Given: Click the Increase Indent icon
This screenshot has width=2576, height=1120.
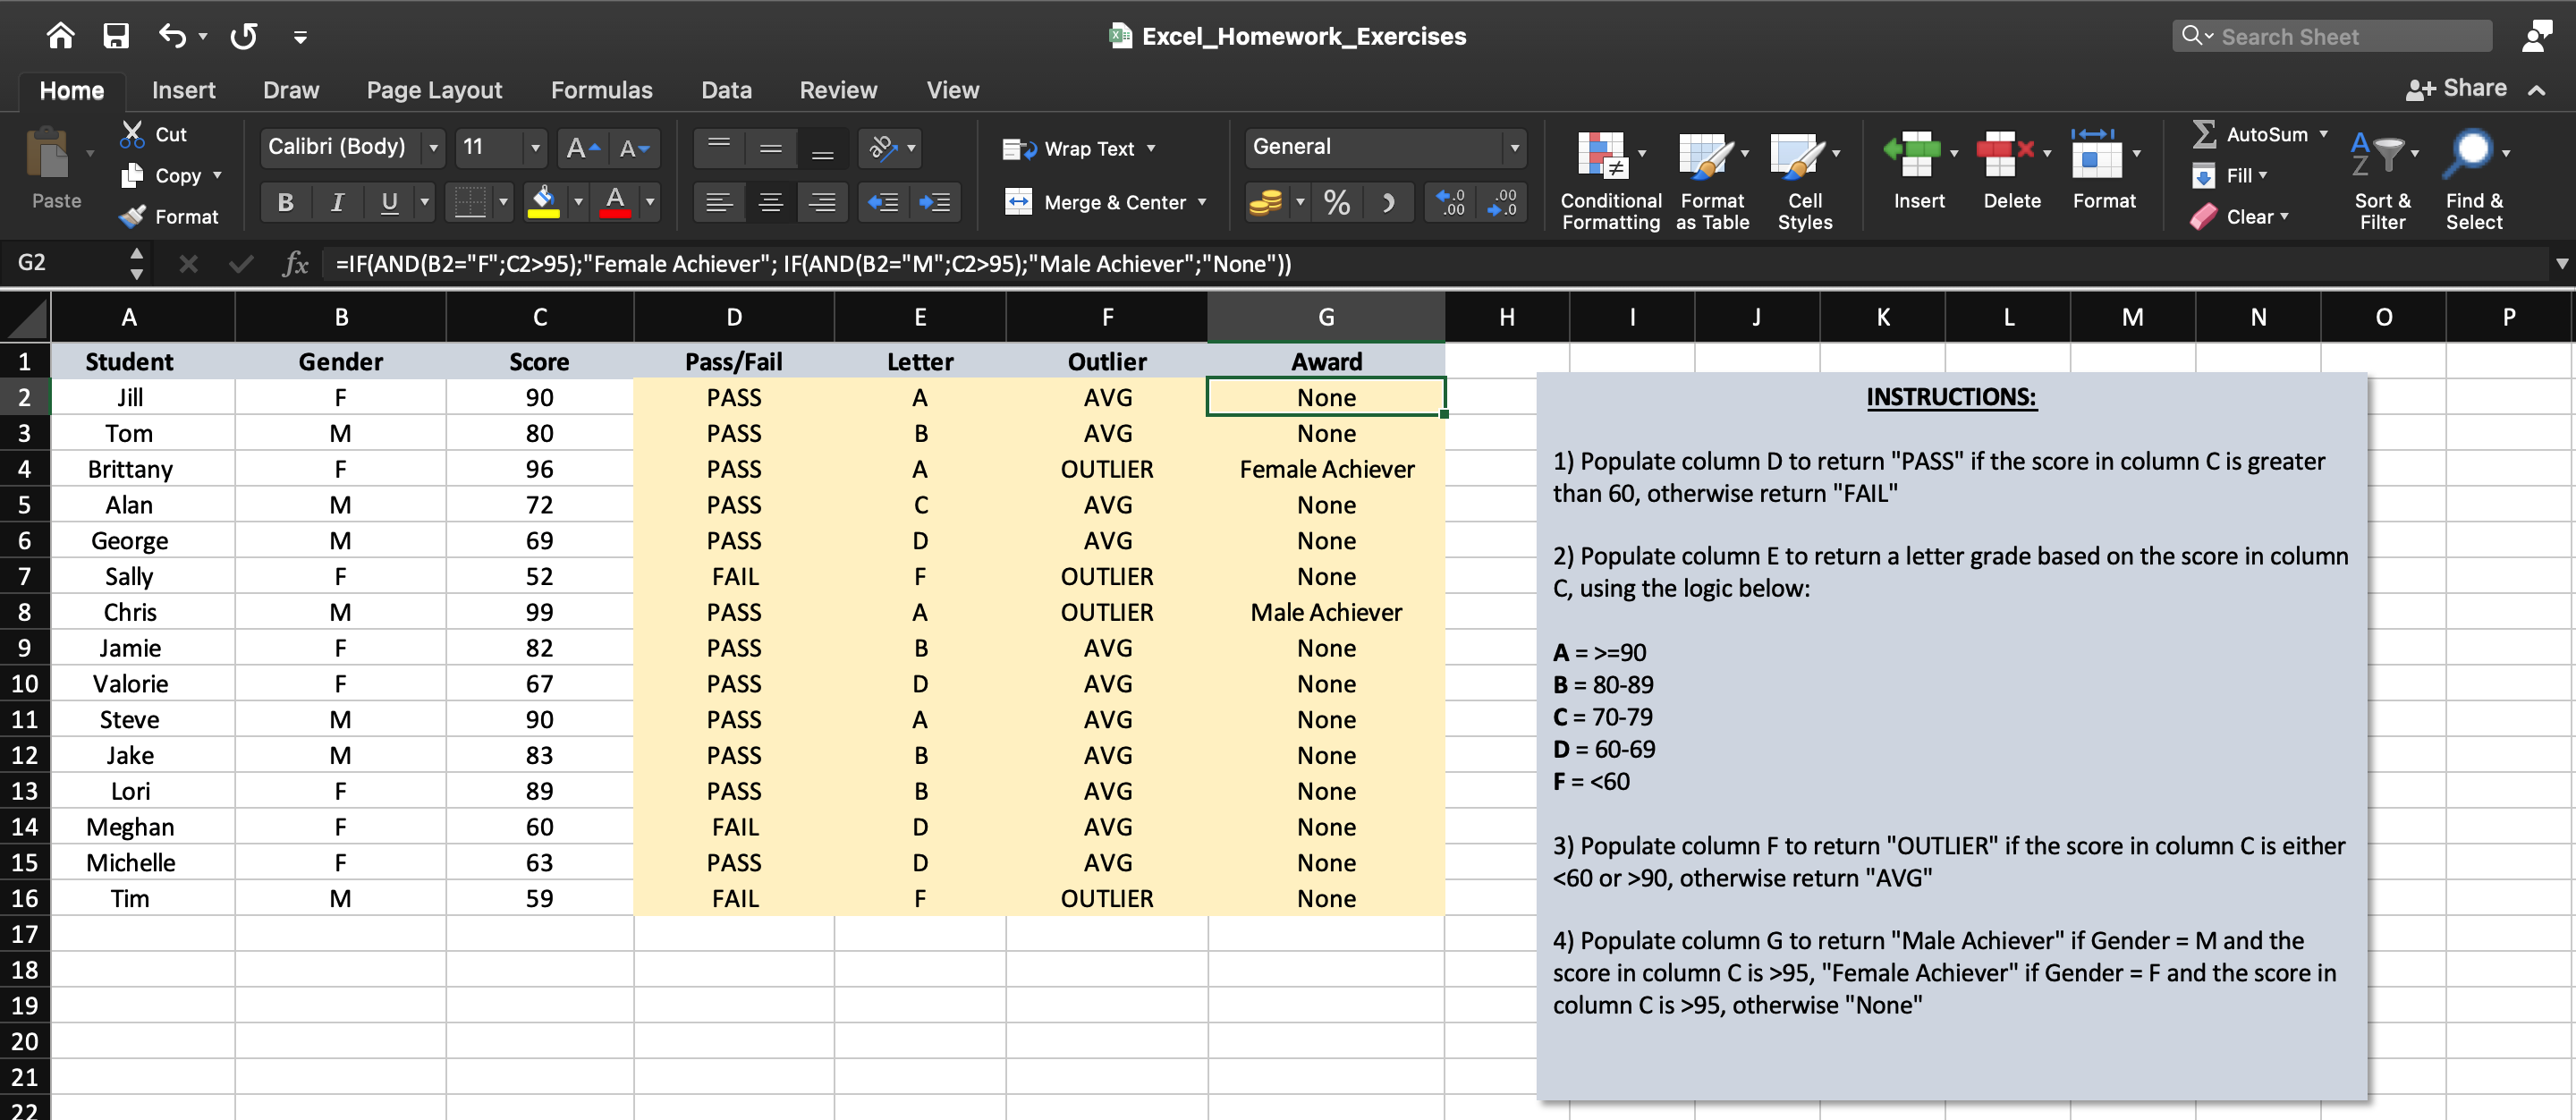Looking at the screenshot, I should click(935, 203).
